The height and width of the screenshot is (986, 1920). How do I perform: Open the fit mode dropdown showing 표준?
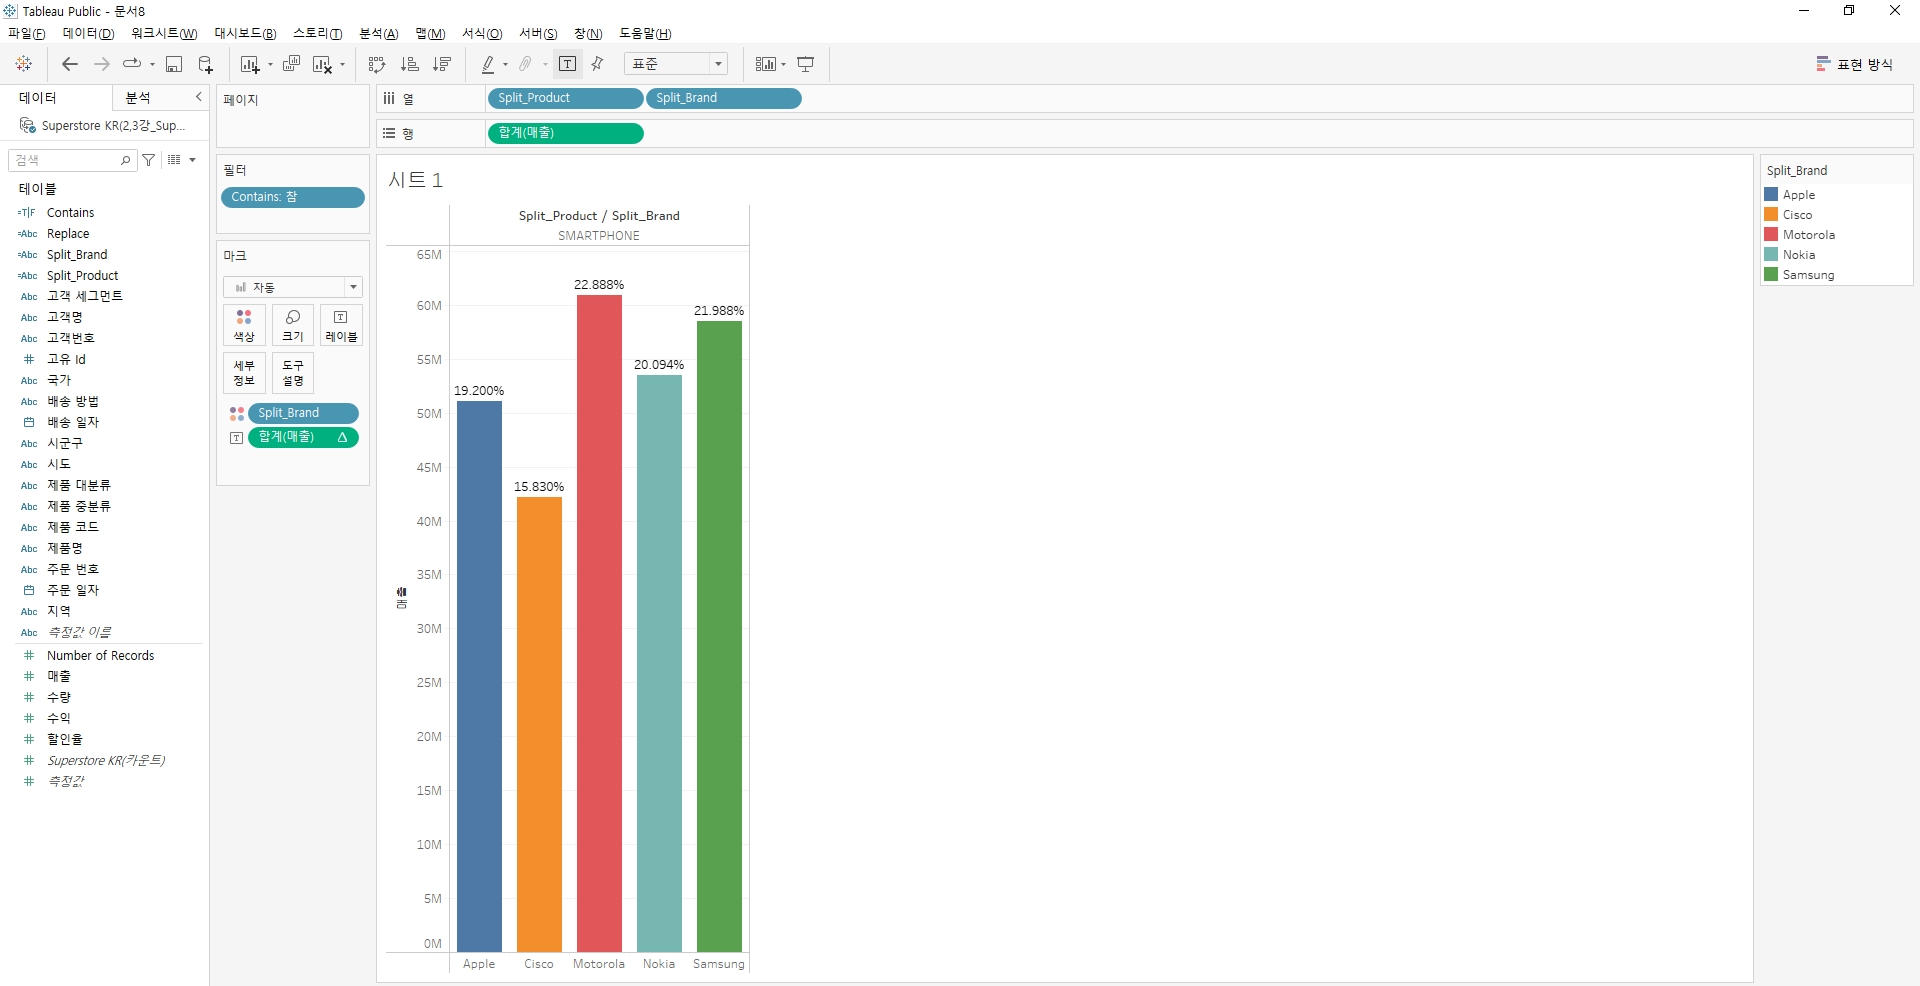(677, 64)
